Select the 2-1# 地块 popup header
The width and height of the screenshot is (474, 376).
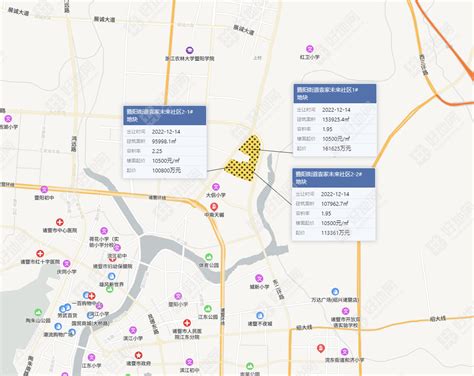pos(165,115)
